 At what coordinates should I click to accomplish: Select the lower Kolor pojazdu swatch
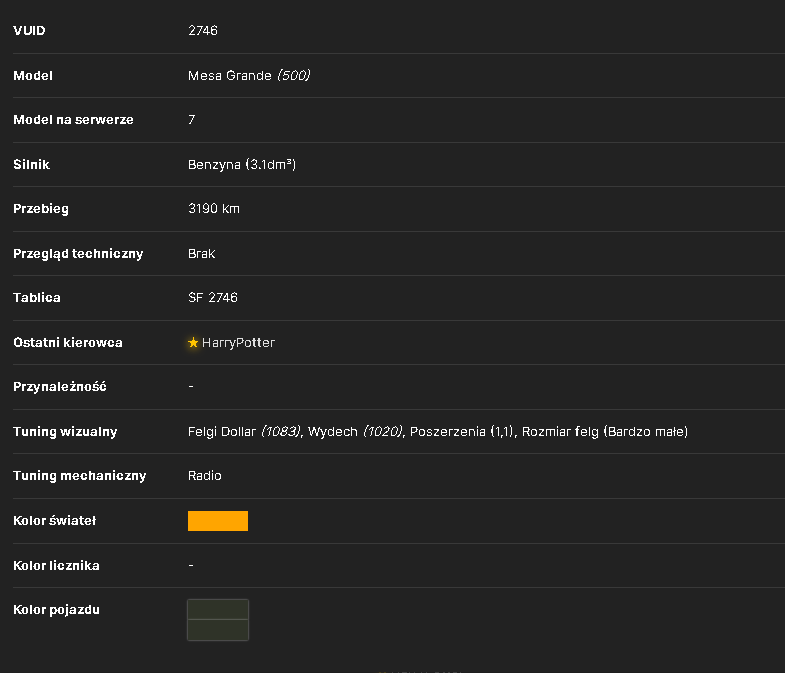(218, 630)
